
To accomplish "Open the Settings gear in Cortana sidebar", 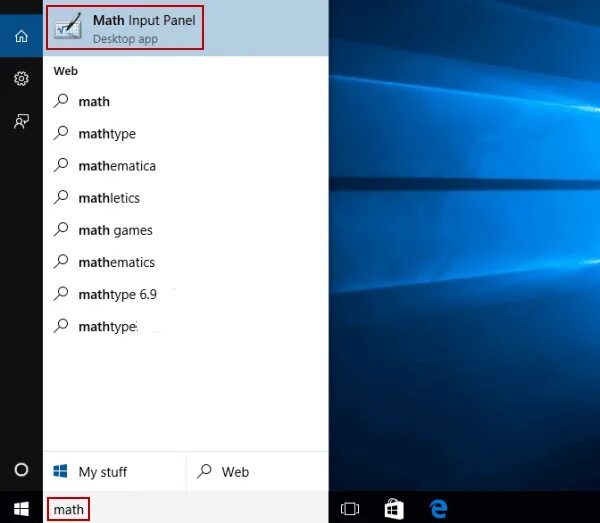I will 21,78.
